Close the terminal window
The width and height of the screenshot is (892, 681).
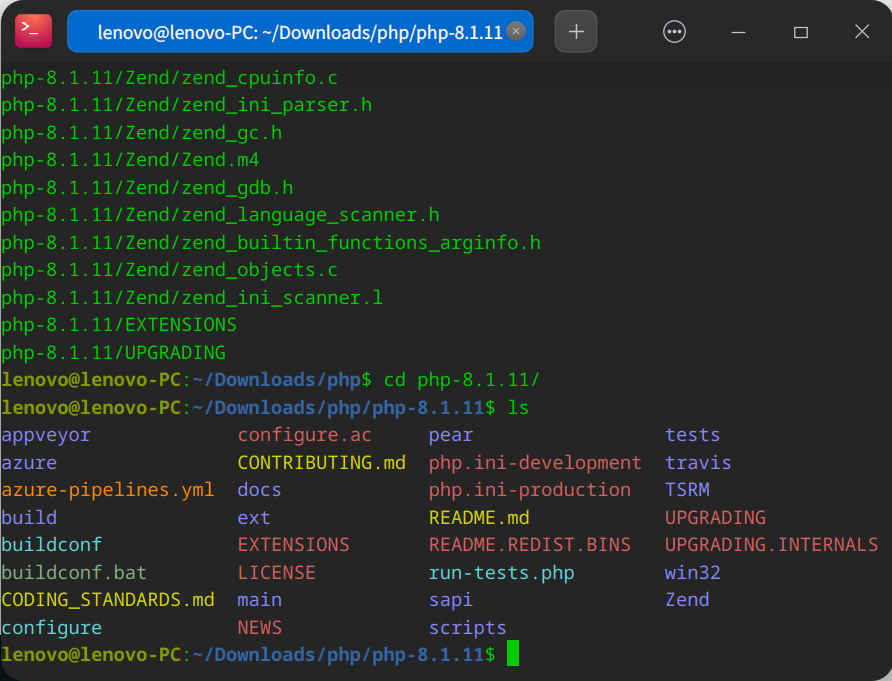pyautogui.click(x=862, y=31)
